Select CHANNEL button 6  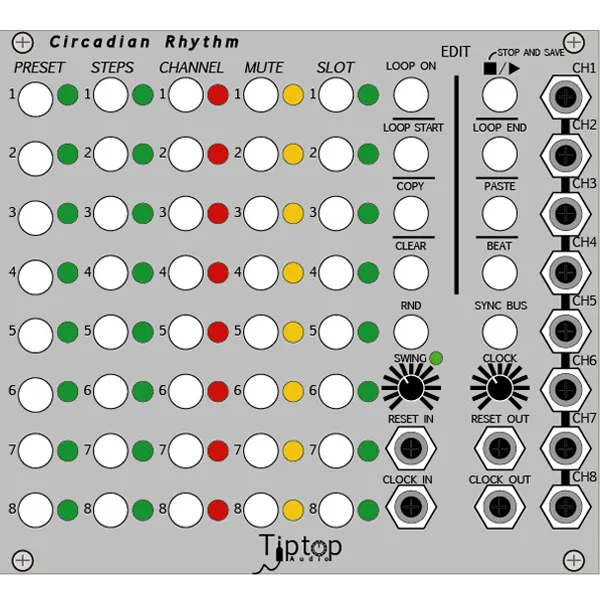coord(186,391)
